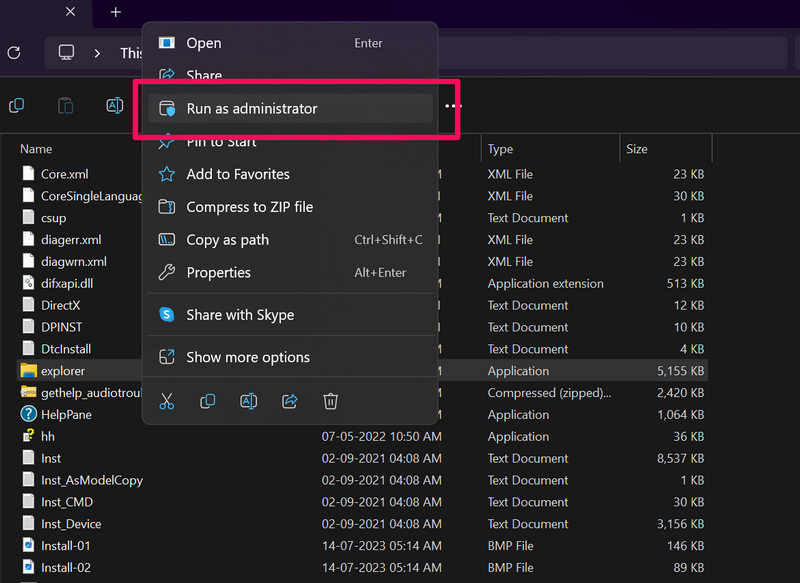Click the Cut scissors icon in context menu
800x583 pixels.
(167, 401)
